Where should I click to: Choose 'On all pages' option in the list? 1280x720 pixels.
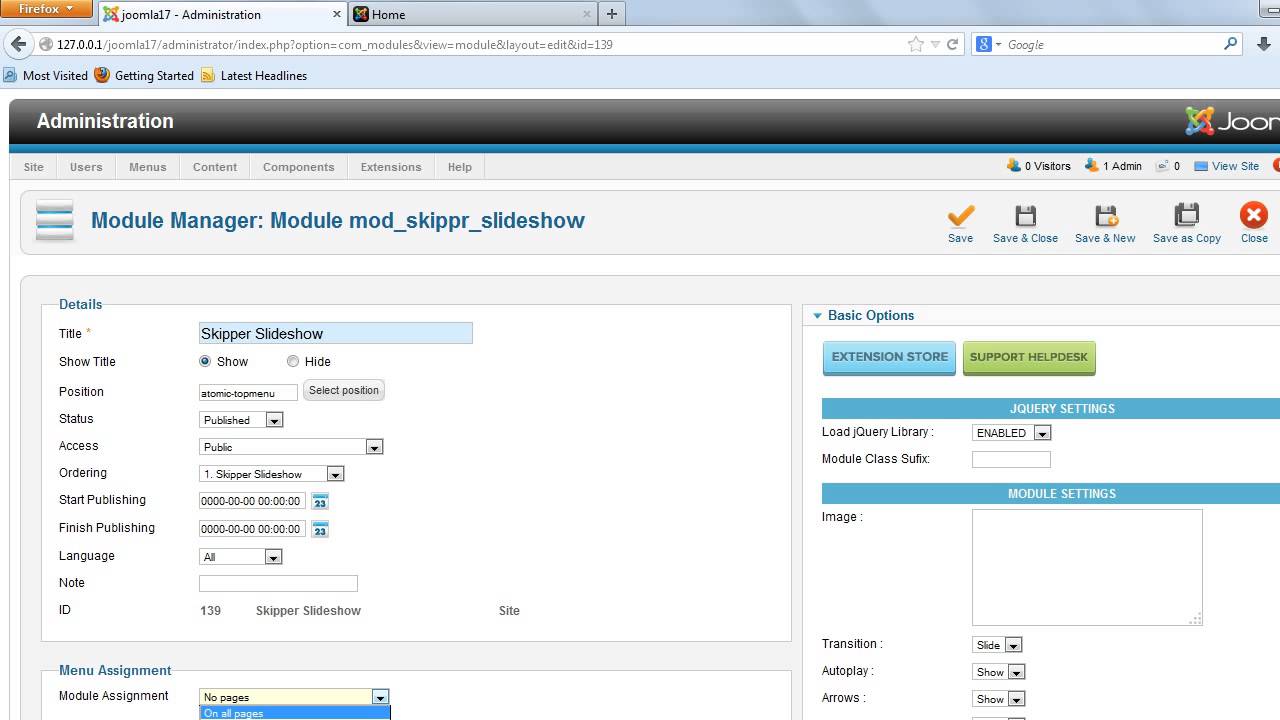tap(294, 713)
